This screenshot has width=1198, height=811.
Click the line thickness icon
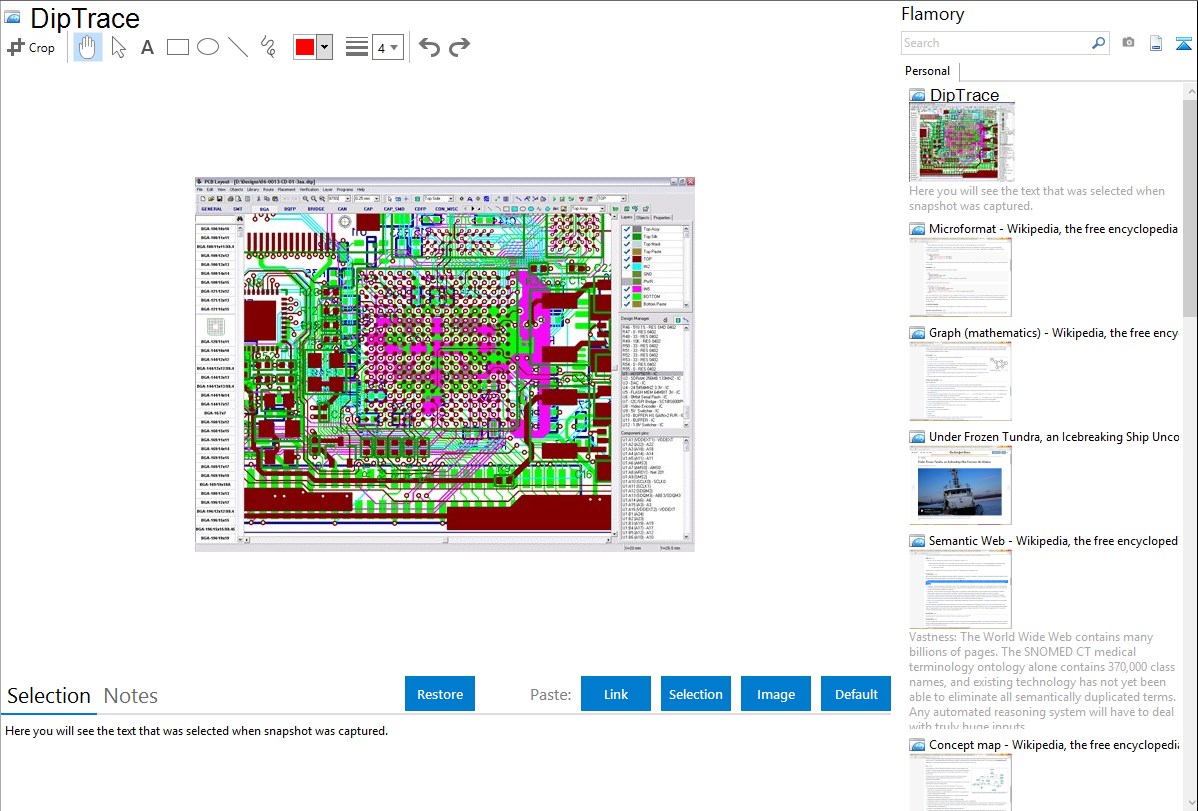tap(357, 47)
